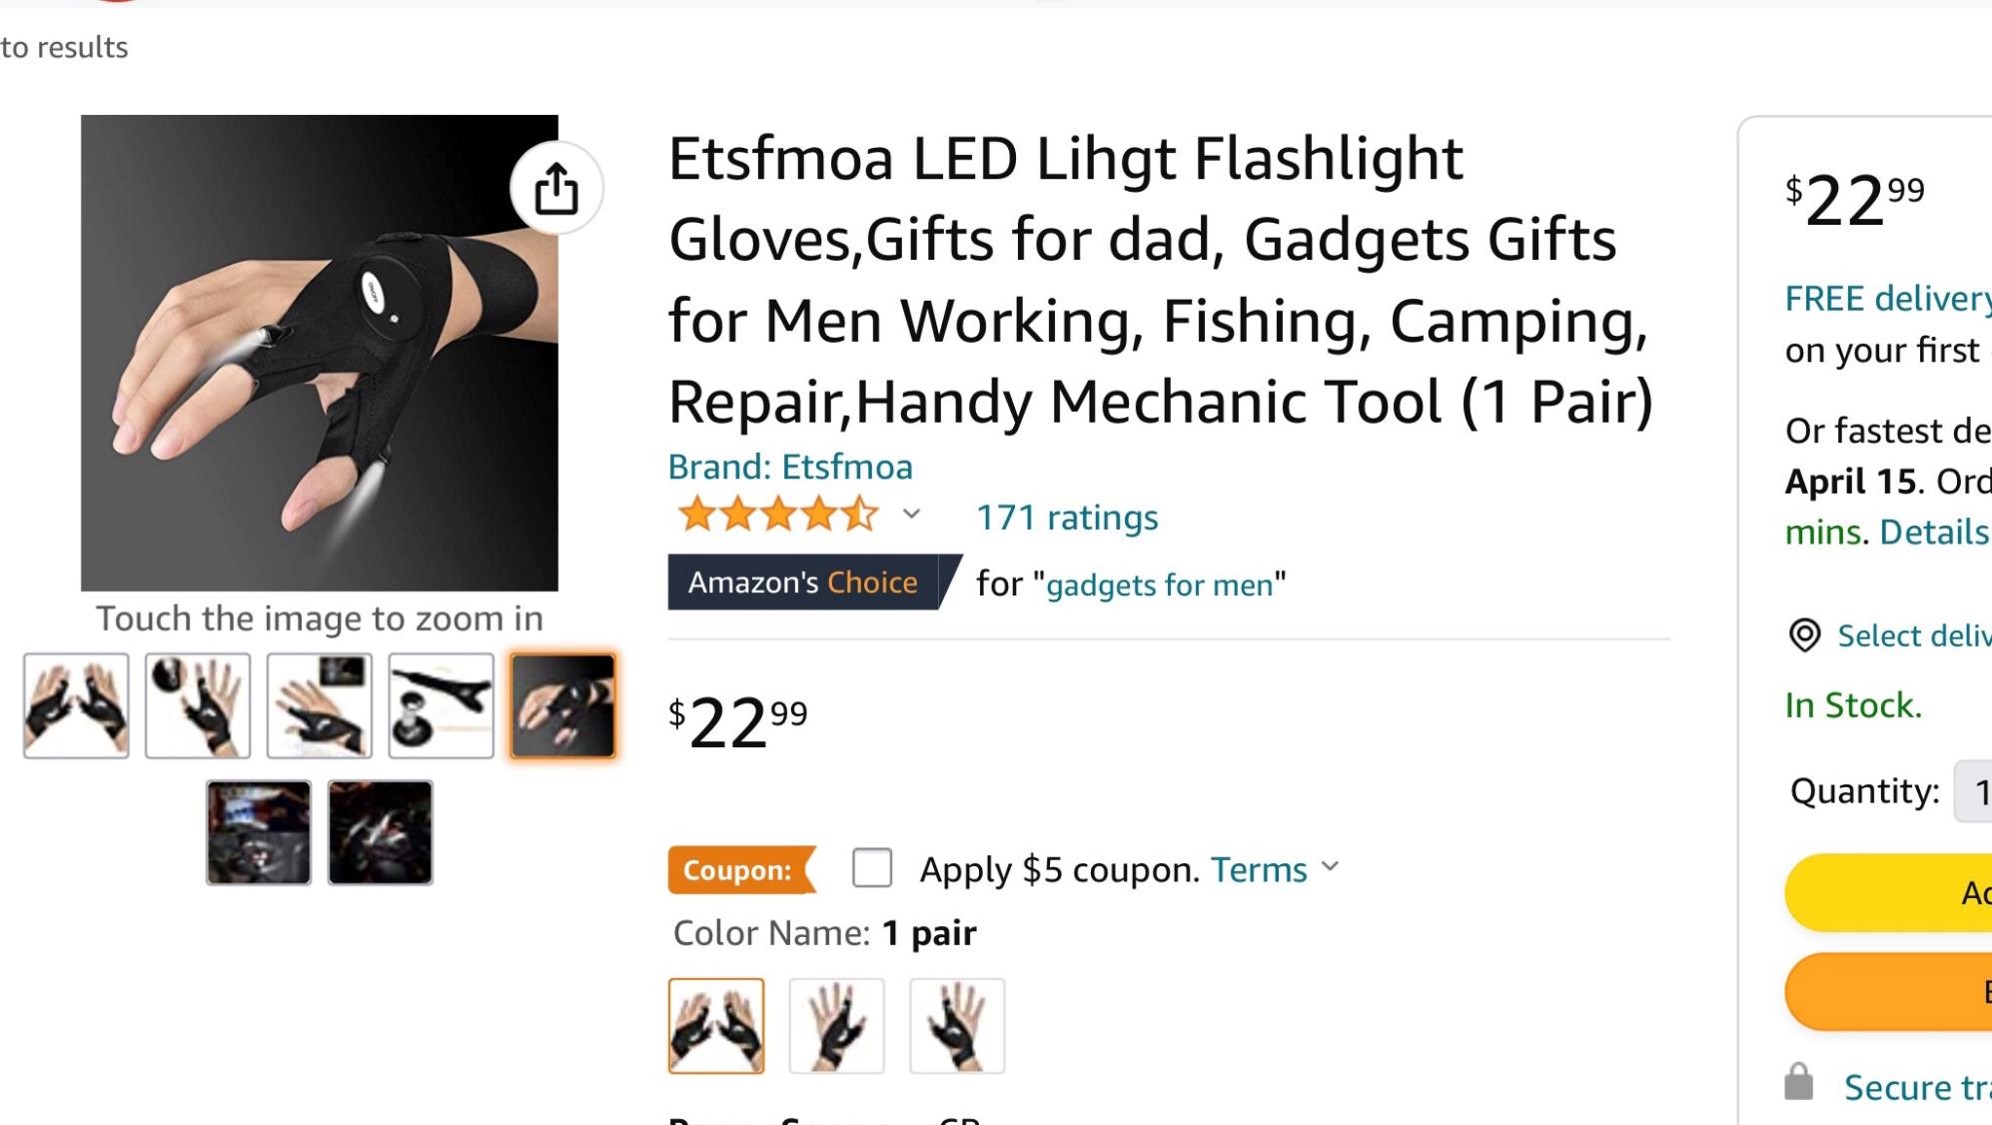
Task: Select second thumbnail with glove and light
Action: pyautogui.click(x=198, y=706)
